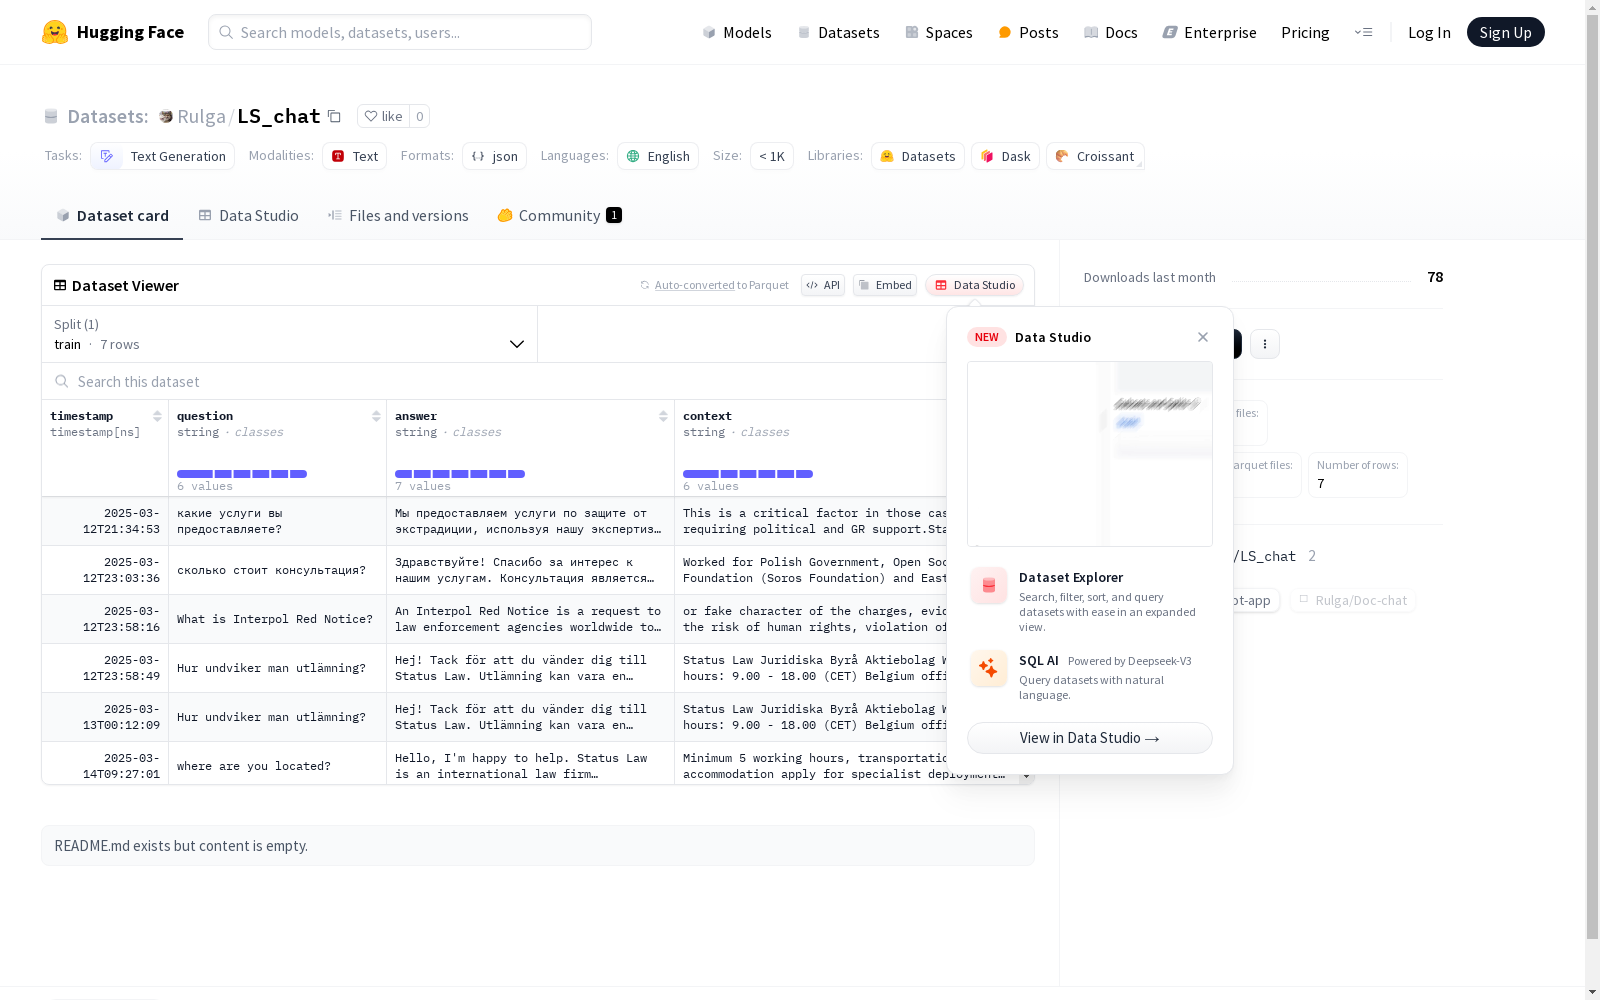Select the 'сколько стоит консультация?' cell

277,570
